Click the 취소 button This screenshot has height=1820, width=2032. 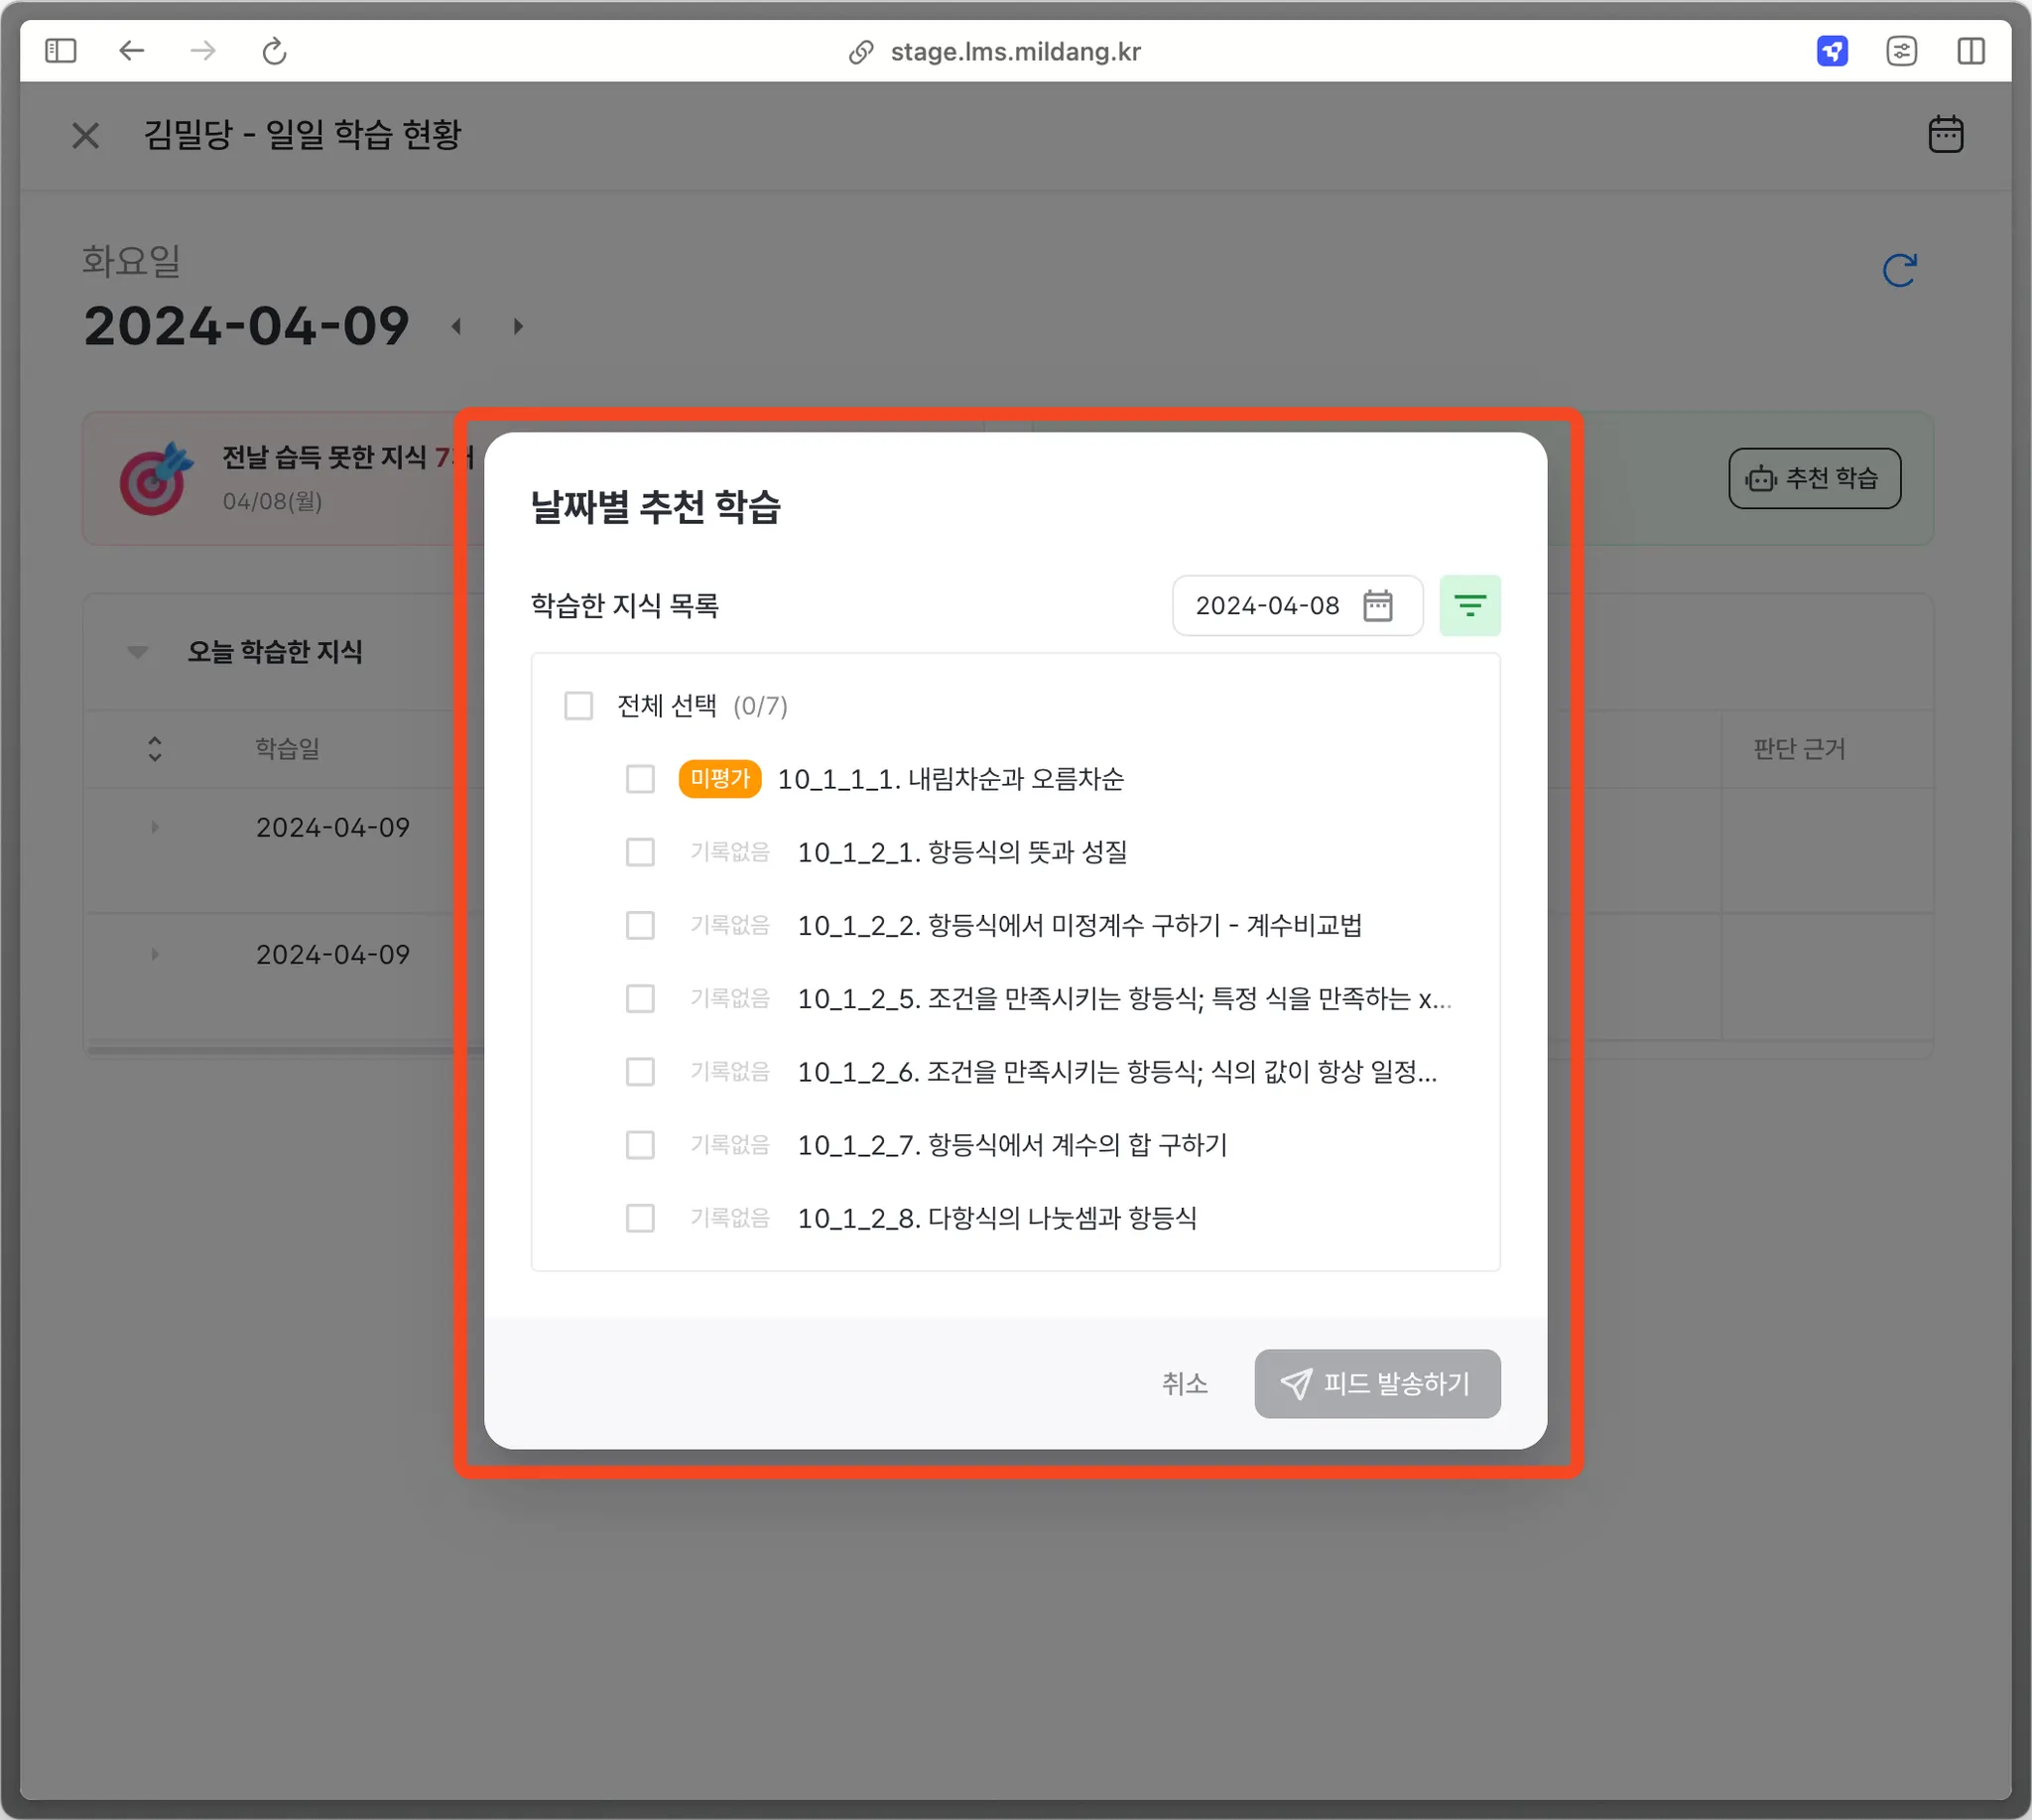(1184, 1383)
